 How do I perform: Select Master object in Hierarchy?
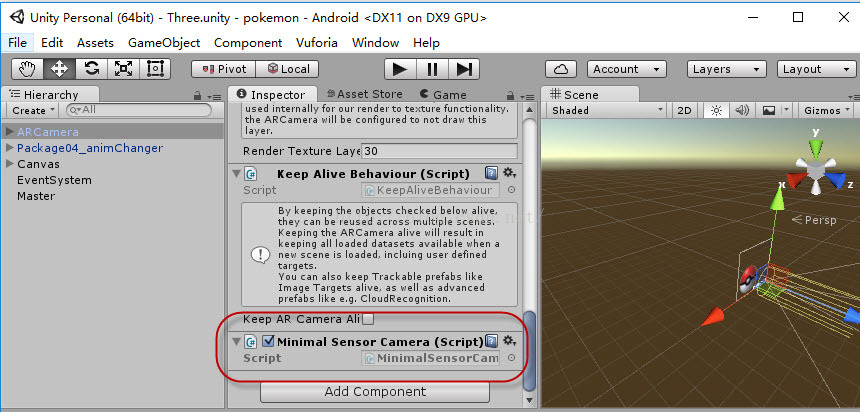click(36, 196)
